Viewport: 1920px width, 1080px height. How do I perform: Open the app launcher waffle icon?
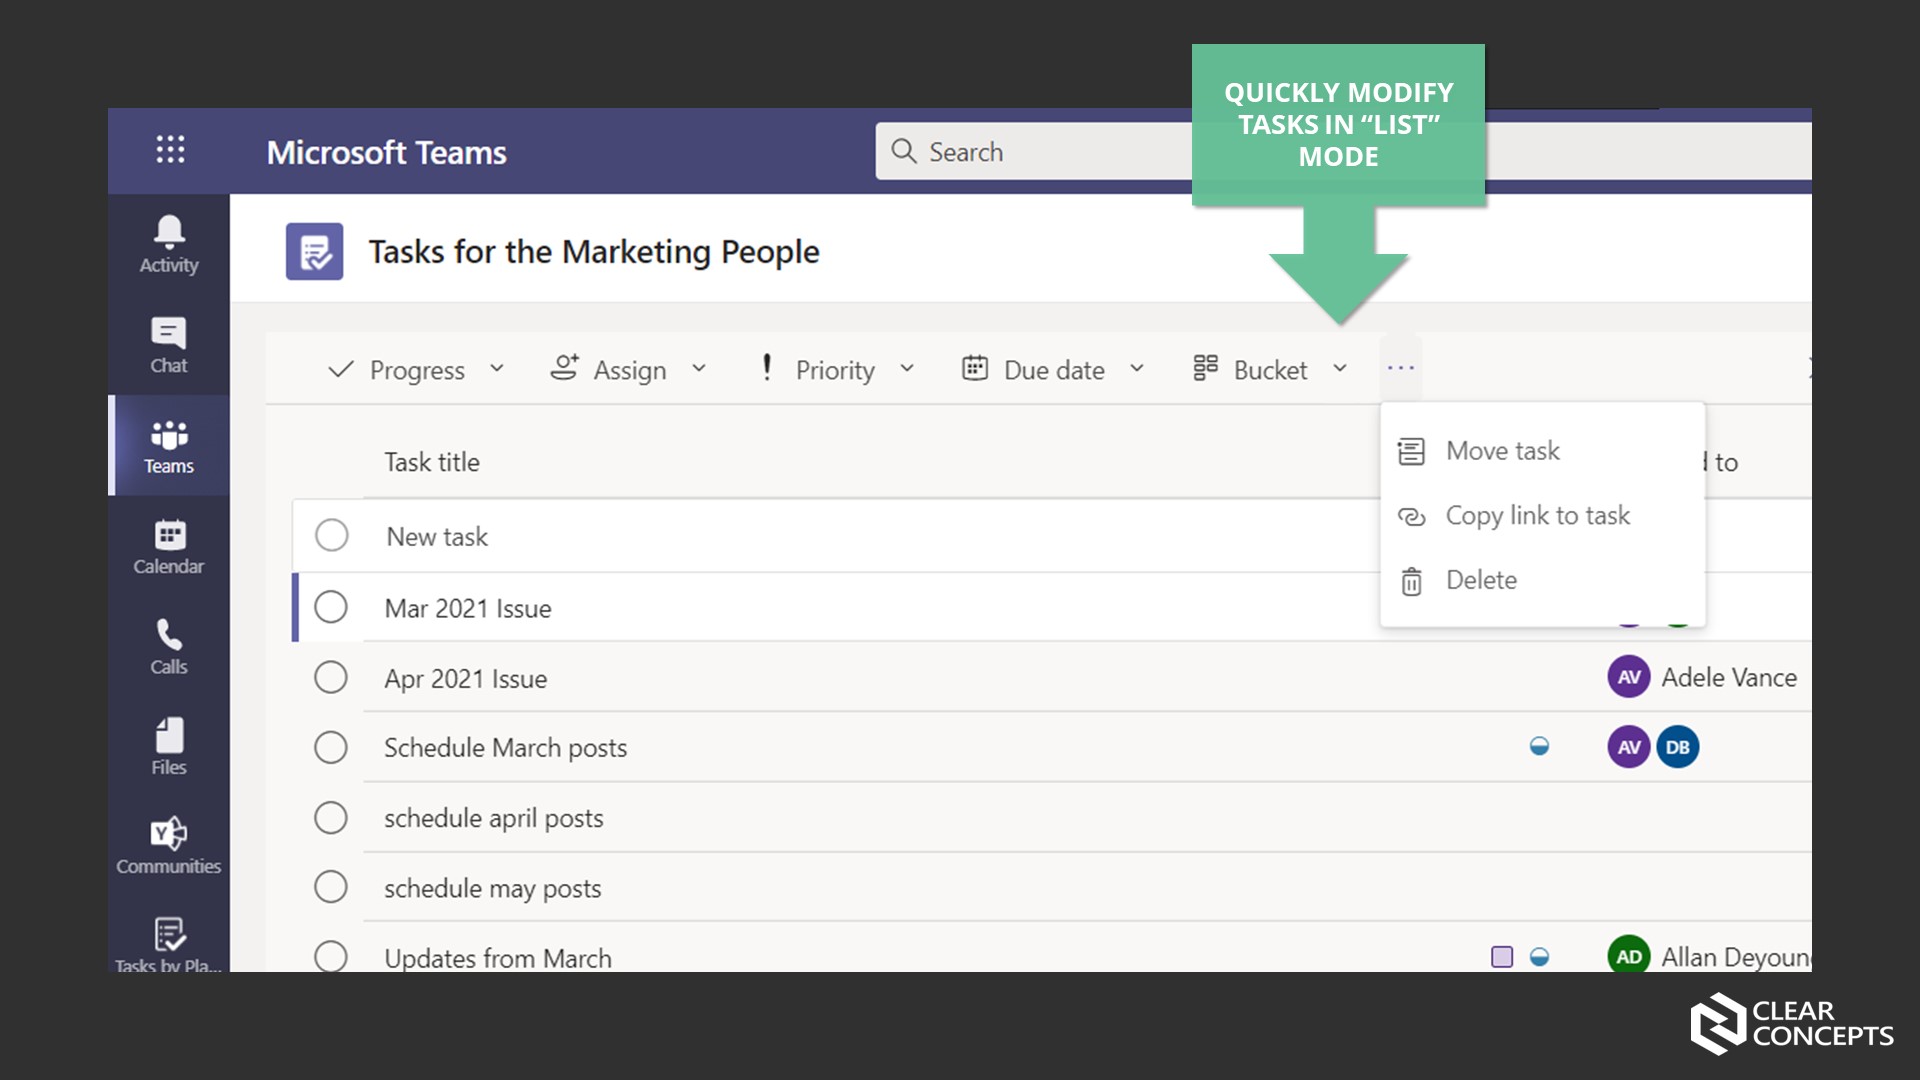[170, 150]
